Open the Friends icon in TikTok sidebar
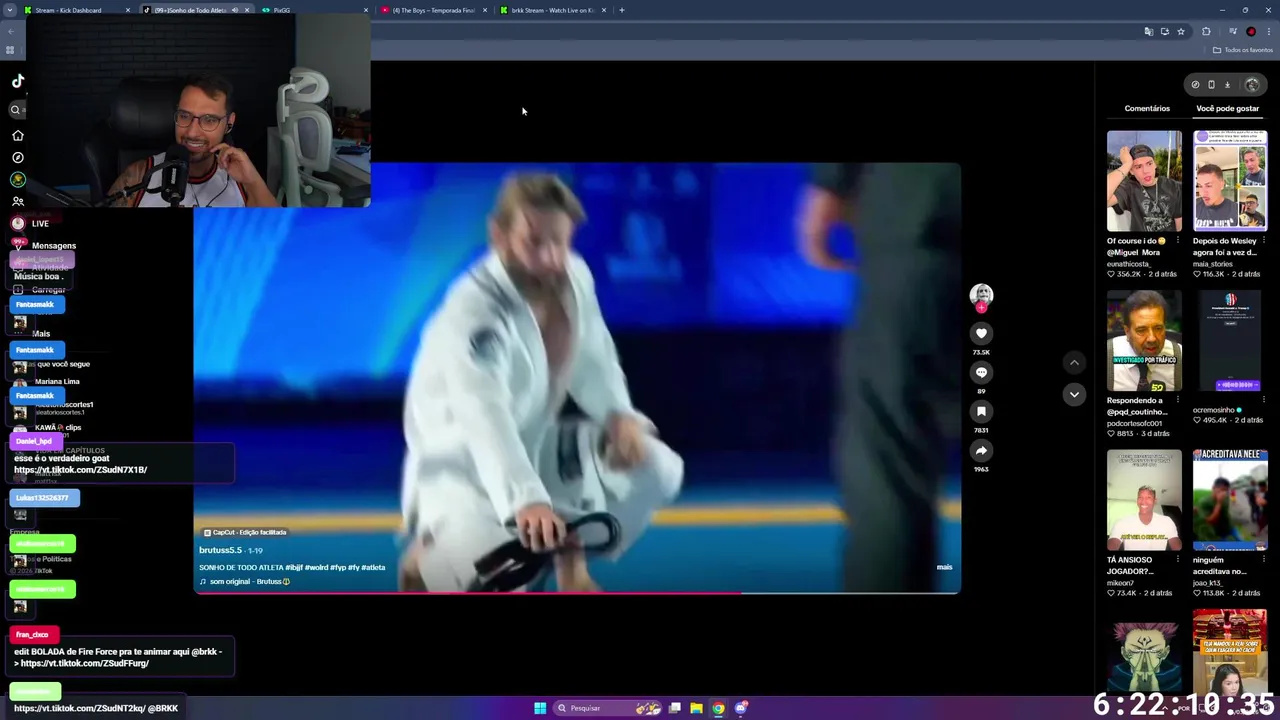The image size is (1280, 720). pyautogui.click(x=18, y=201)
